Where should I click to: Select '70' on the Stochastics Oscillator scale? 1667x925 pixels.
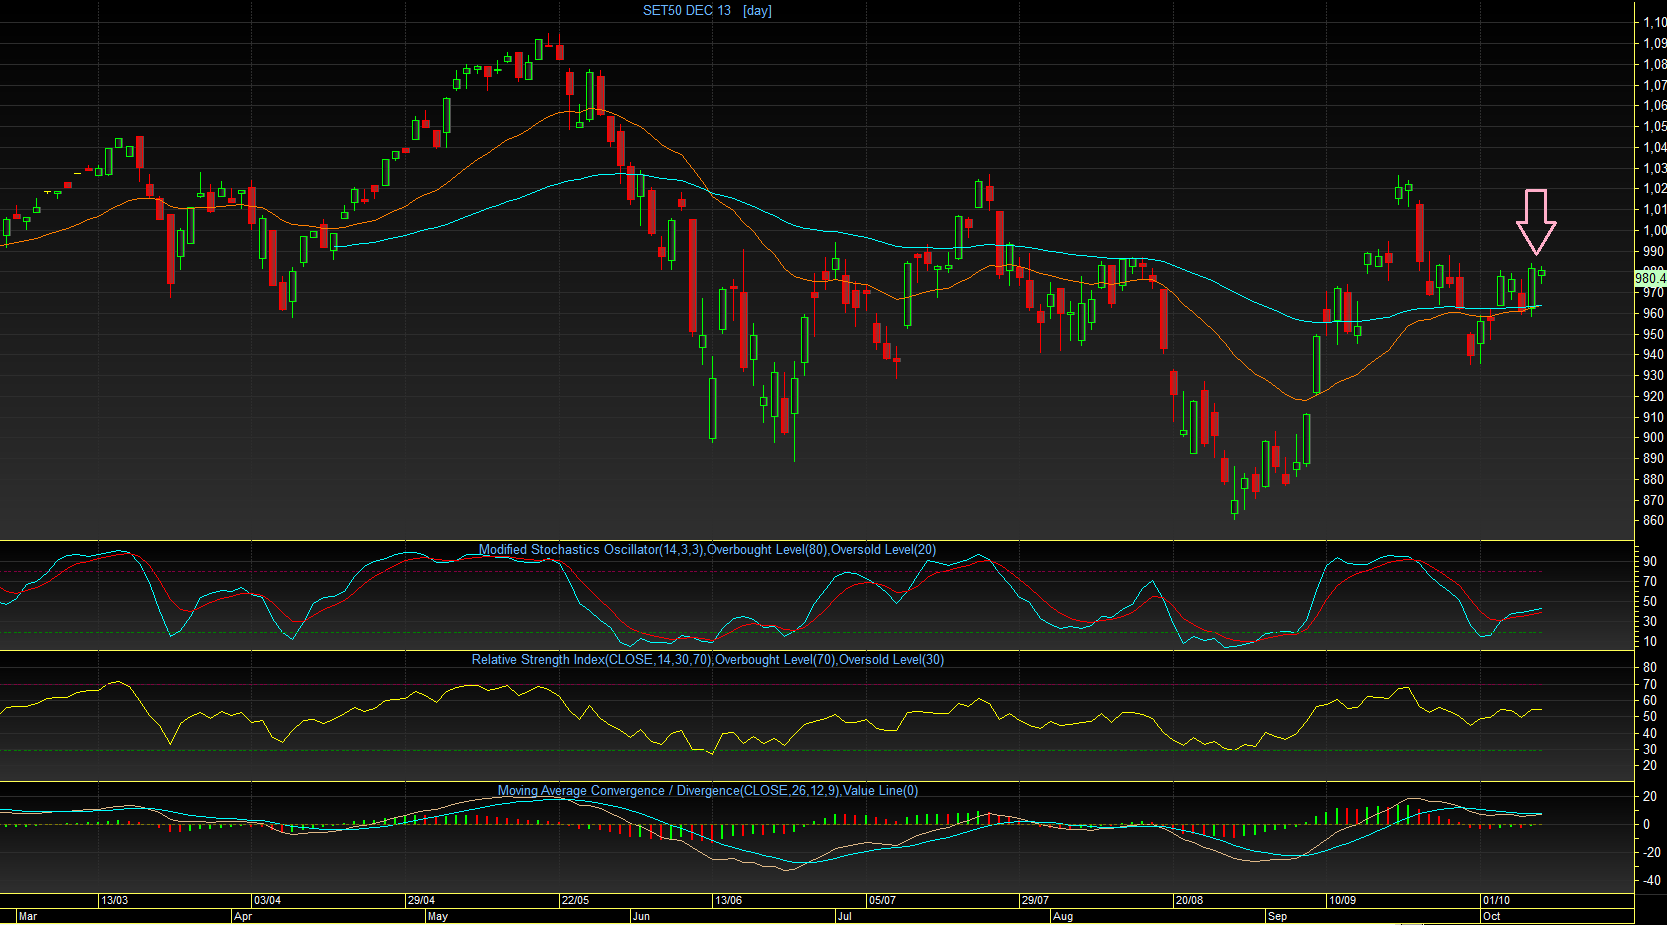(x=1650, y=581)
